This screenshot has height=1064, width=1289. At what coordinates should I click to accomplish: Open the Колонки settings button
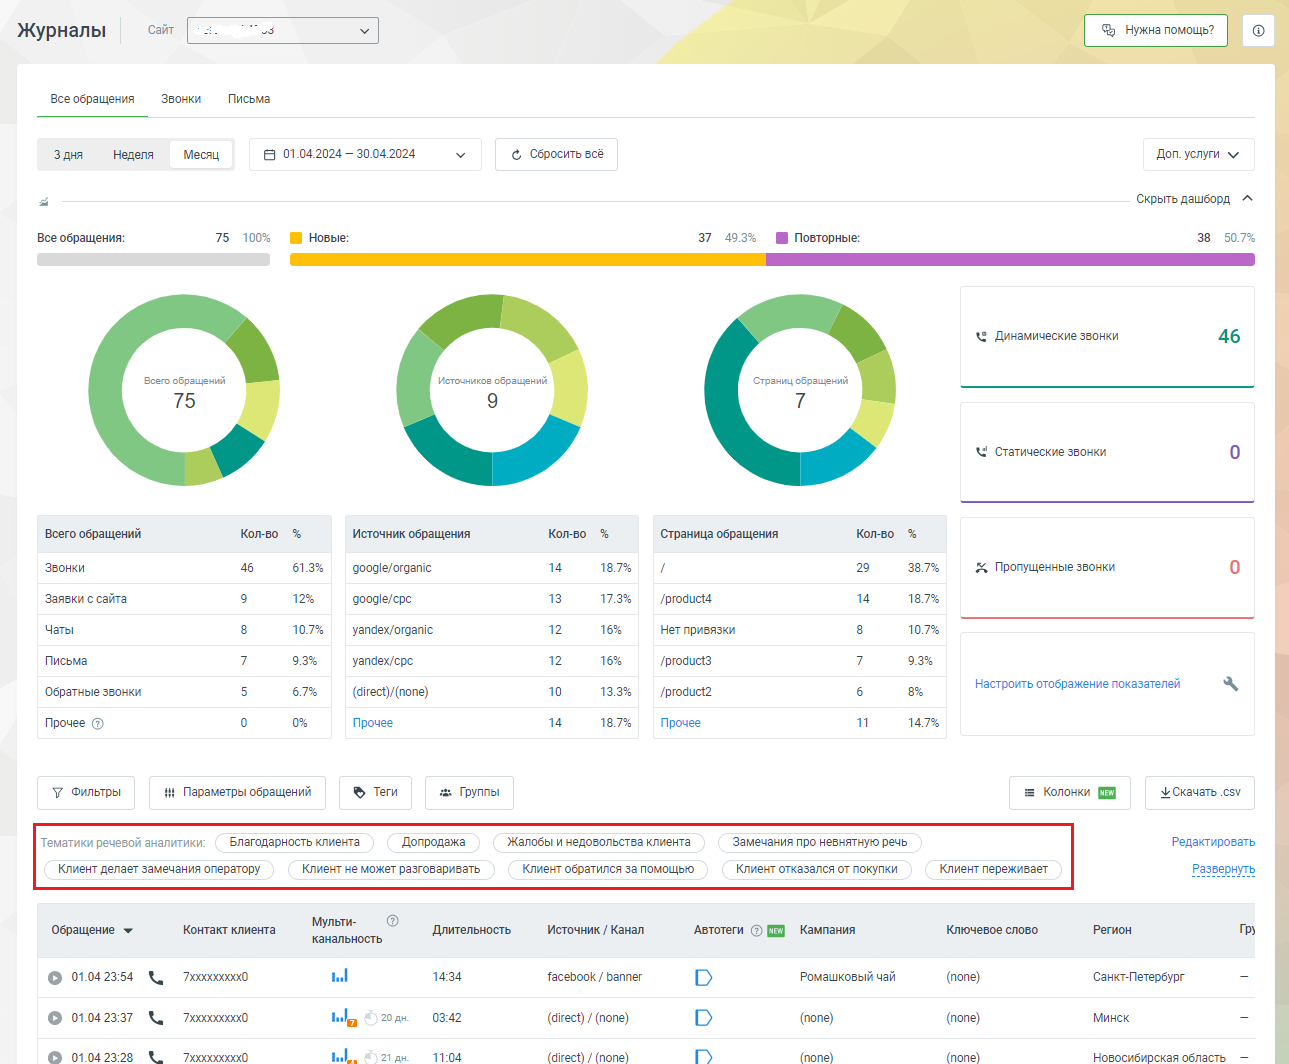point(1069,793)
